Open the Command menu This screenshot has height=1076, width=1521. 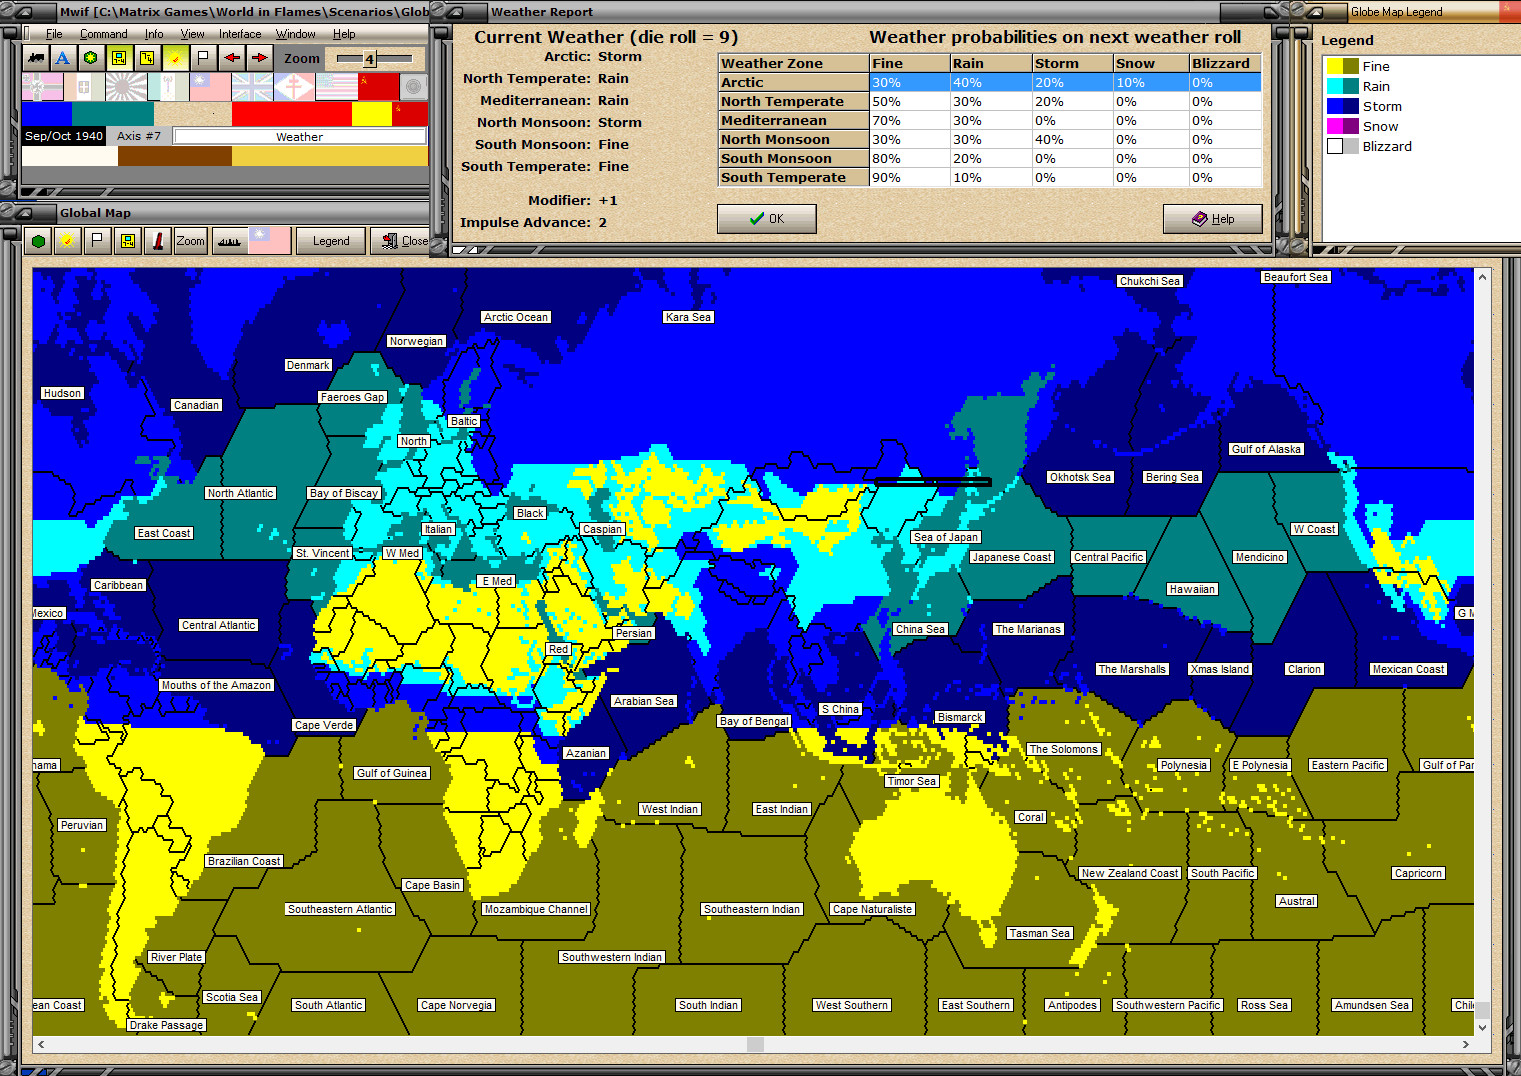click(104, 34)
